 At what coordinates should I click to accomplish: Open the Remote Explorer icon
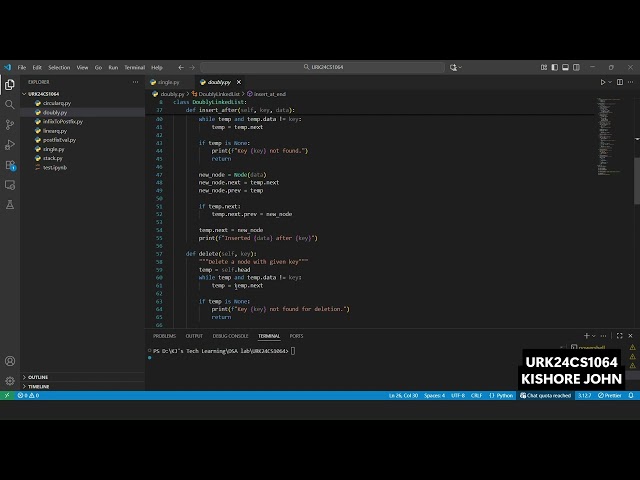[10, 185]
